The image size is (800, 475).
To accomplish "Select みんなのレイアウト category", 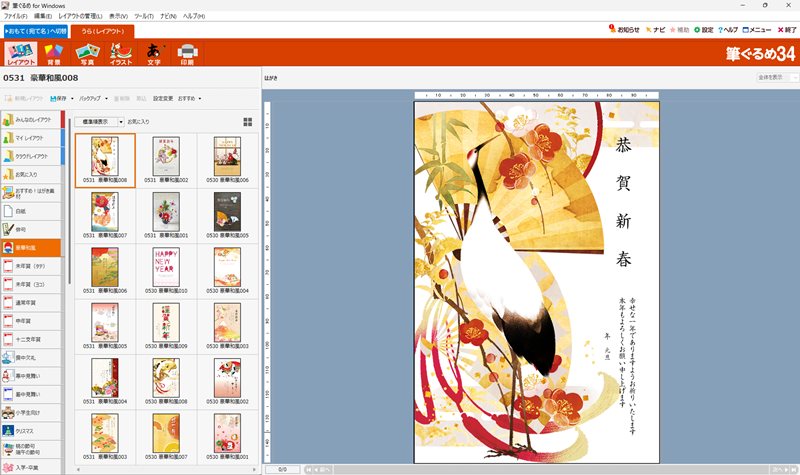I will click(x=31, y=119).
